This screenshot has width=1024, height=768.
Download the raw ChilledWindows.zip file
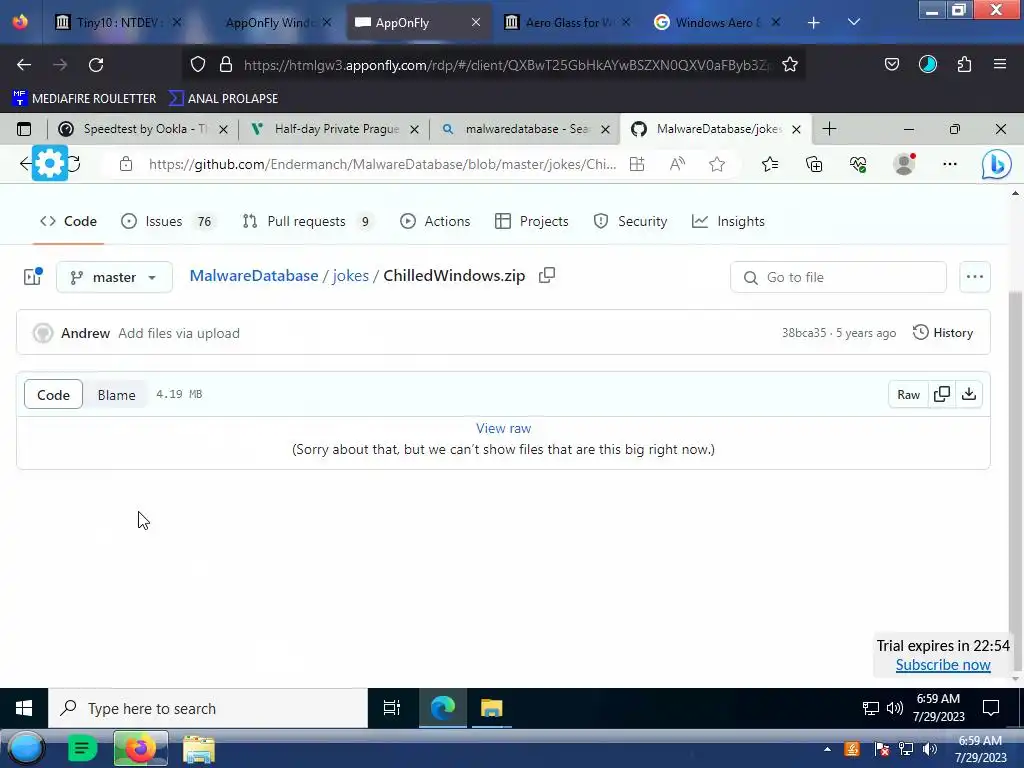tap(969, 394)
